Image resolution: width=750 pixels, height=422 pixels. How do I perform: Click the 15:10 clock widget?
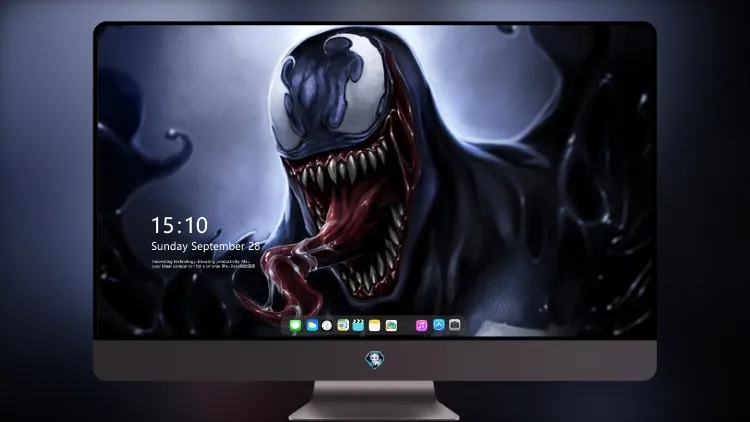point(179,225)
